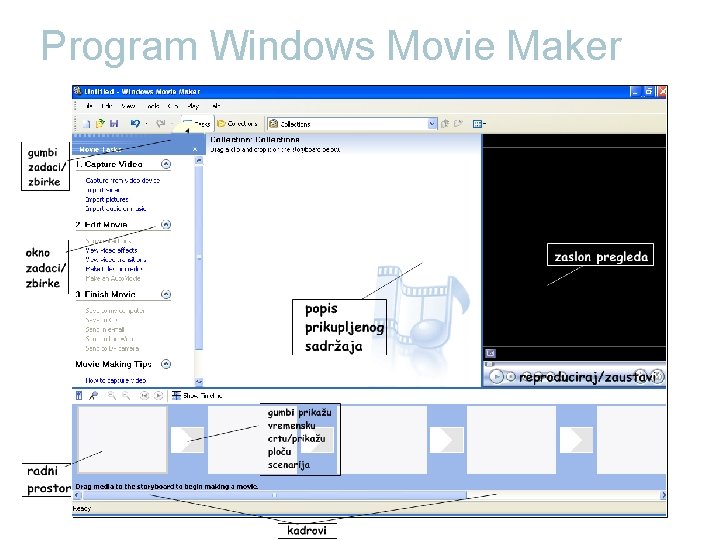Click Make titles or credits link
This screenshot has height=540, width=720.
(x=114, y=269)
